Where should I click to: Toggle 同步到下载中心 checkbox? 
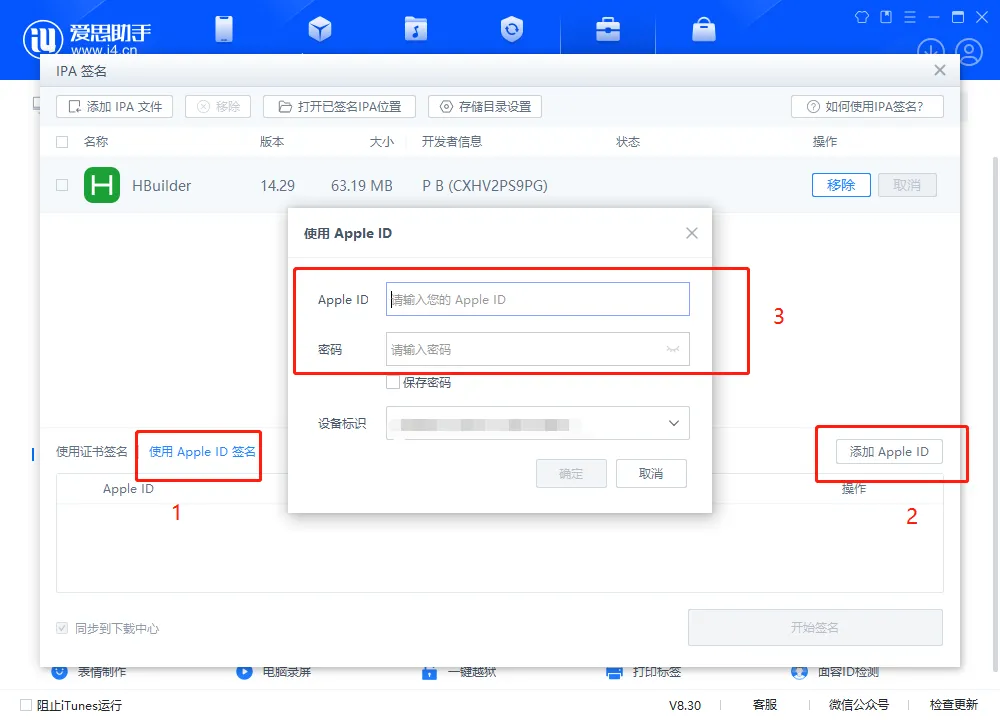tap(62, 628)
